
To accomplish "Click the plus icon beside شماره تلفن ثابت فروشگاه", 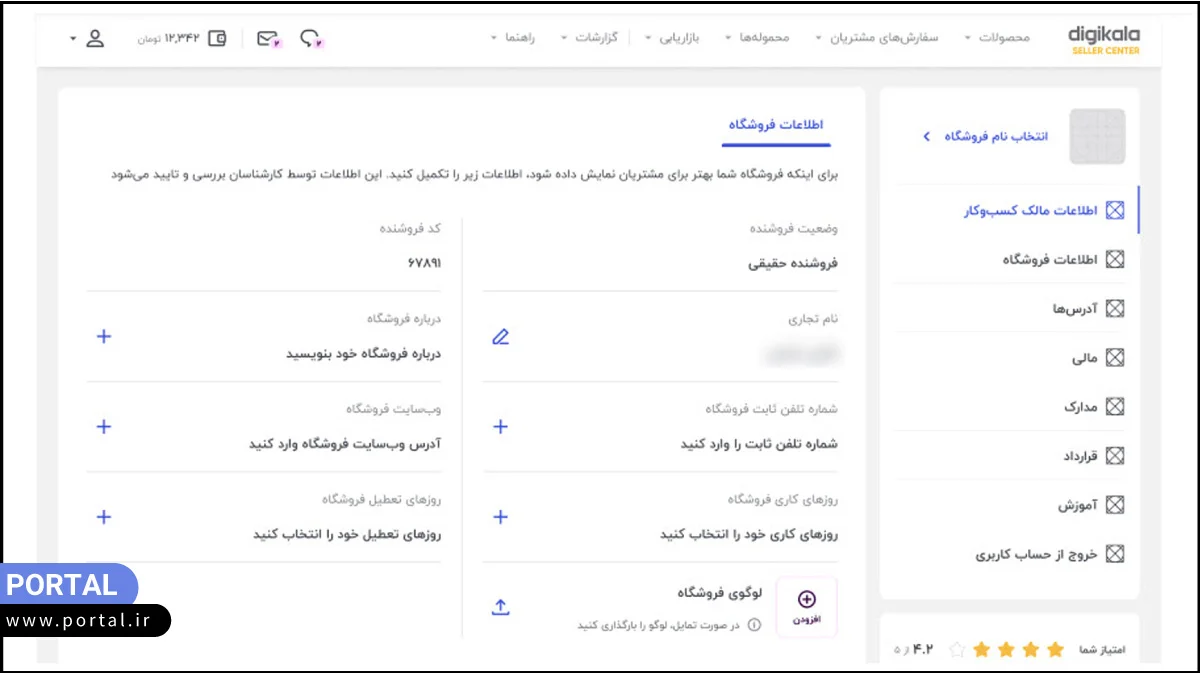I will click(x=500, y=427).
